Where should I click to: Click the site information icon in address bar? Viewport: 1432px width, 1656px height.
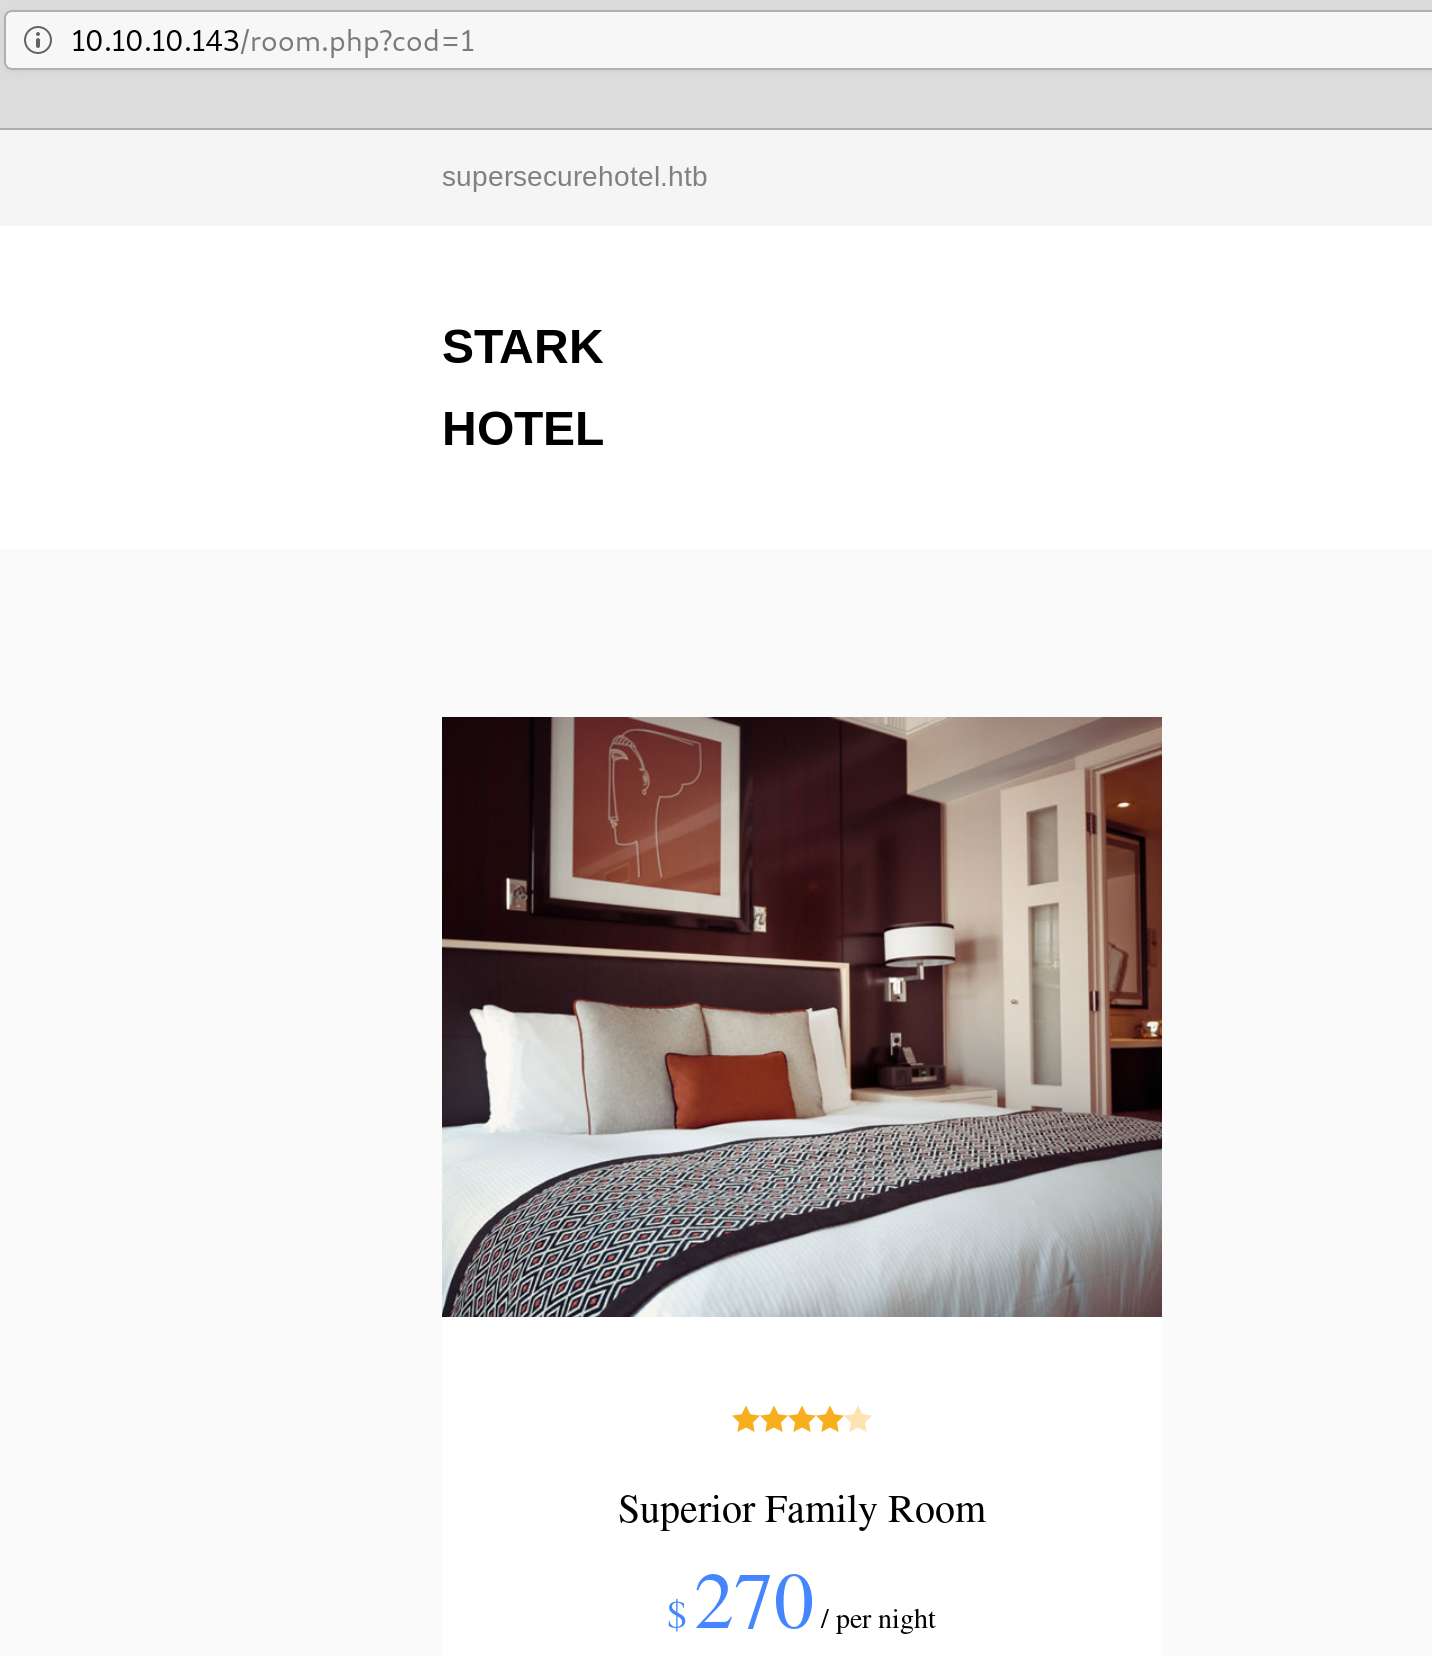(38, 40)
